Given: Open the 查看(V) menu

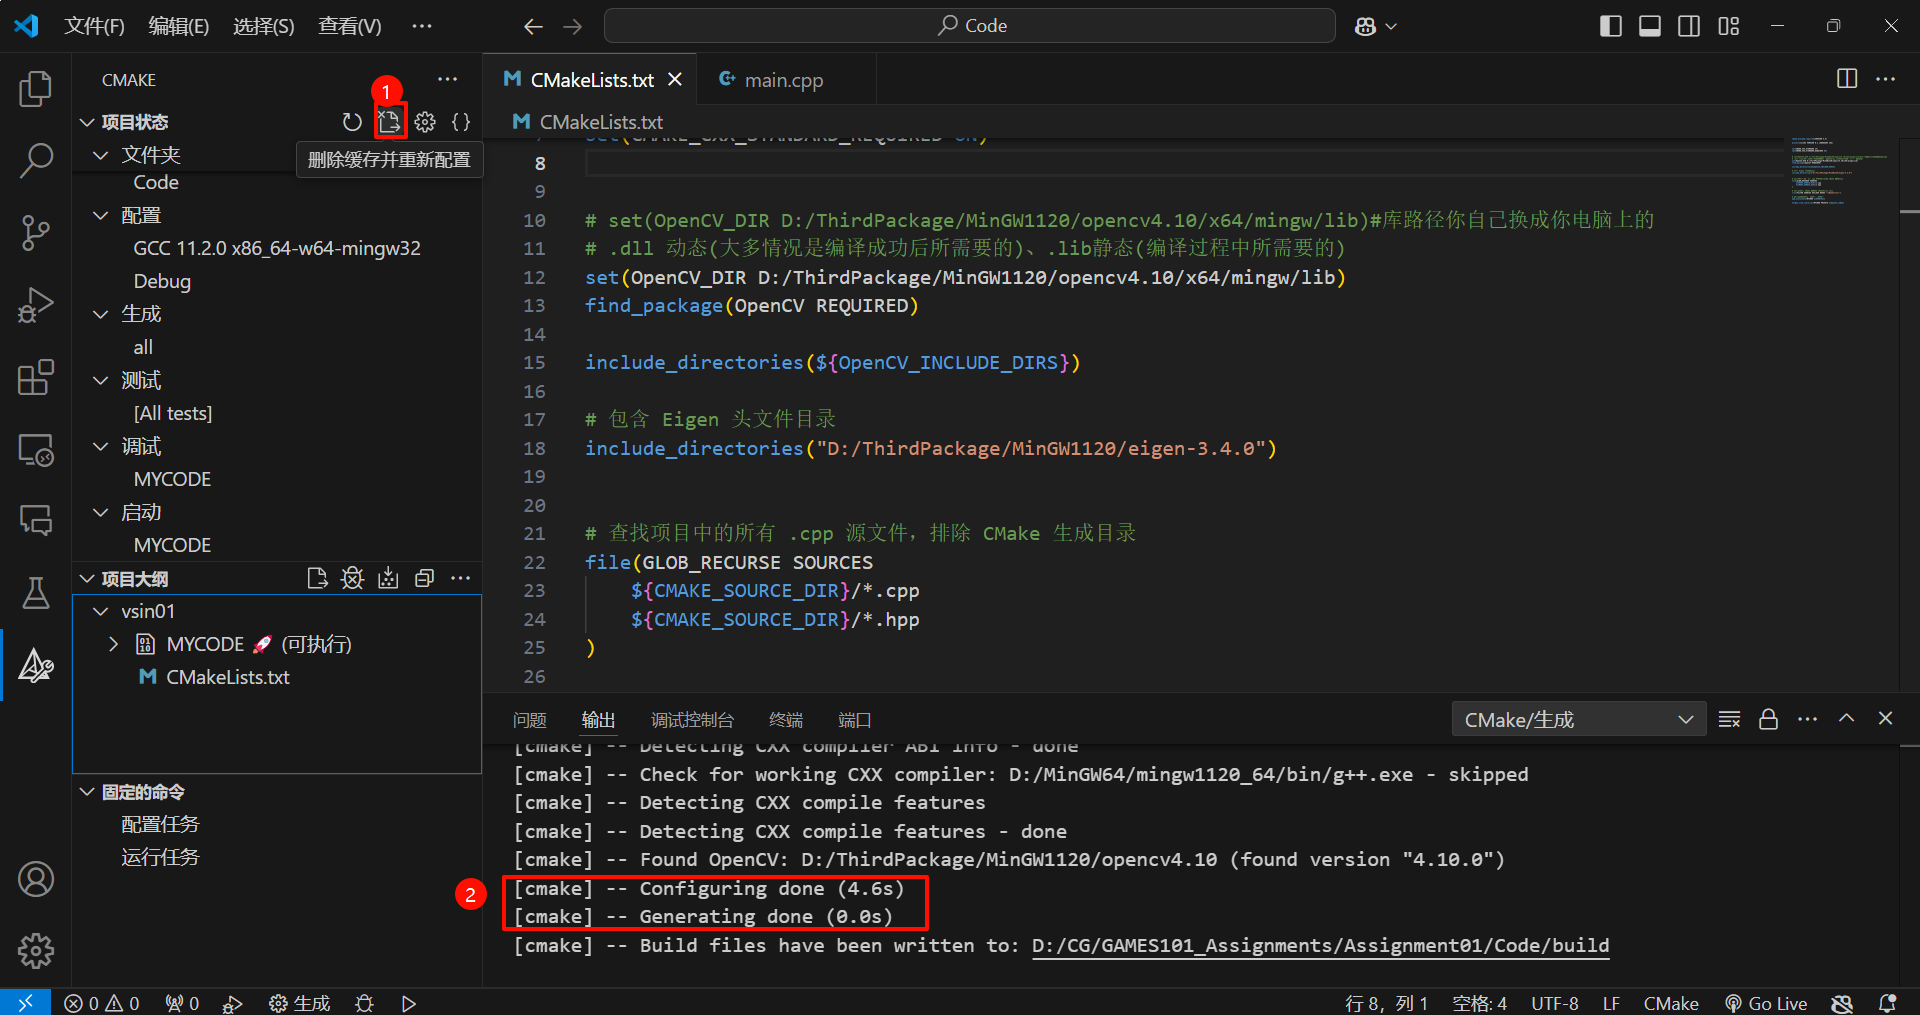Looking at the screenshot, I should pos(350,26).
